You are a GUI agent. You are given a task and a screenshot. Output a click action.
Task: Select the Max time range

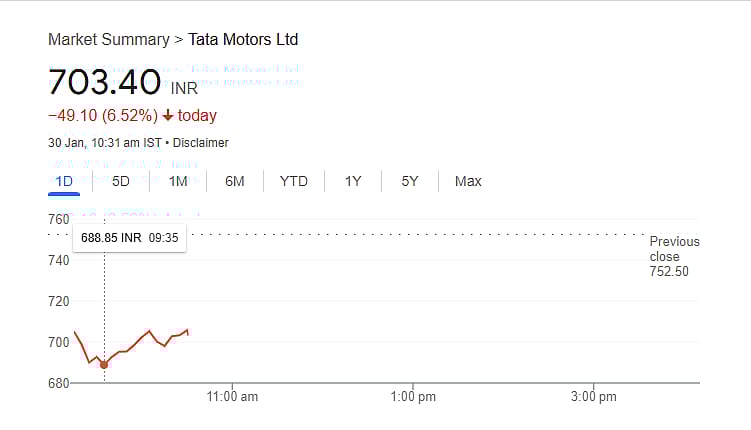click(468, 181)
